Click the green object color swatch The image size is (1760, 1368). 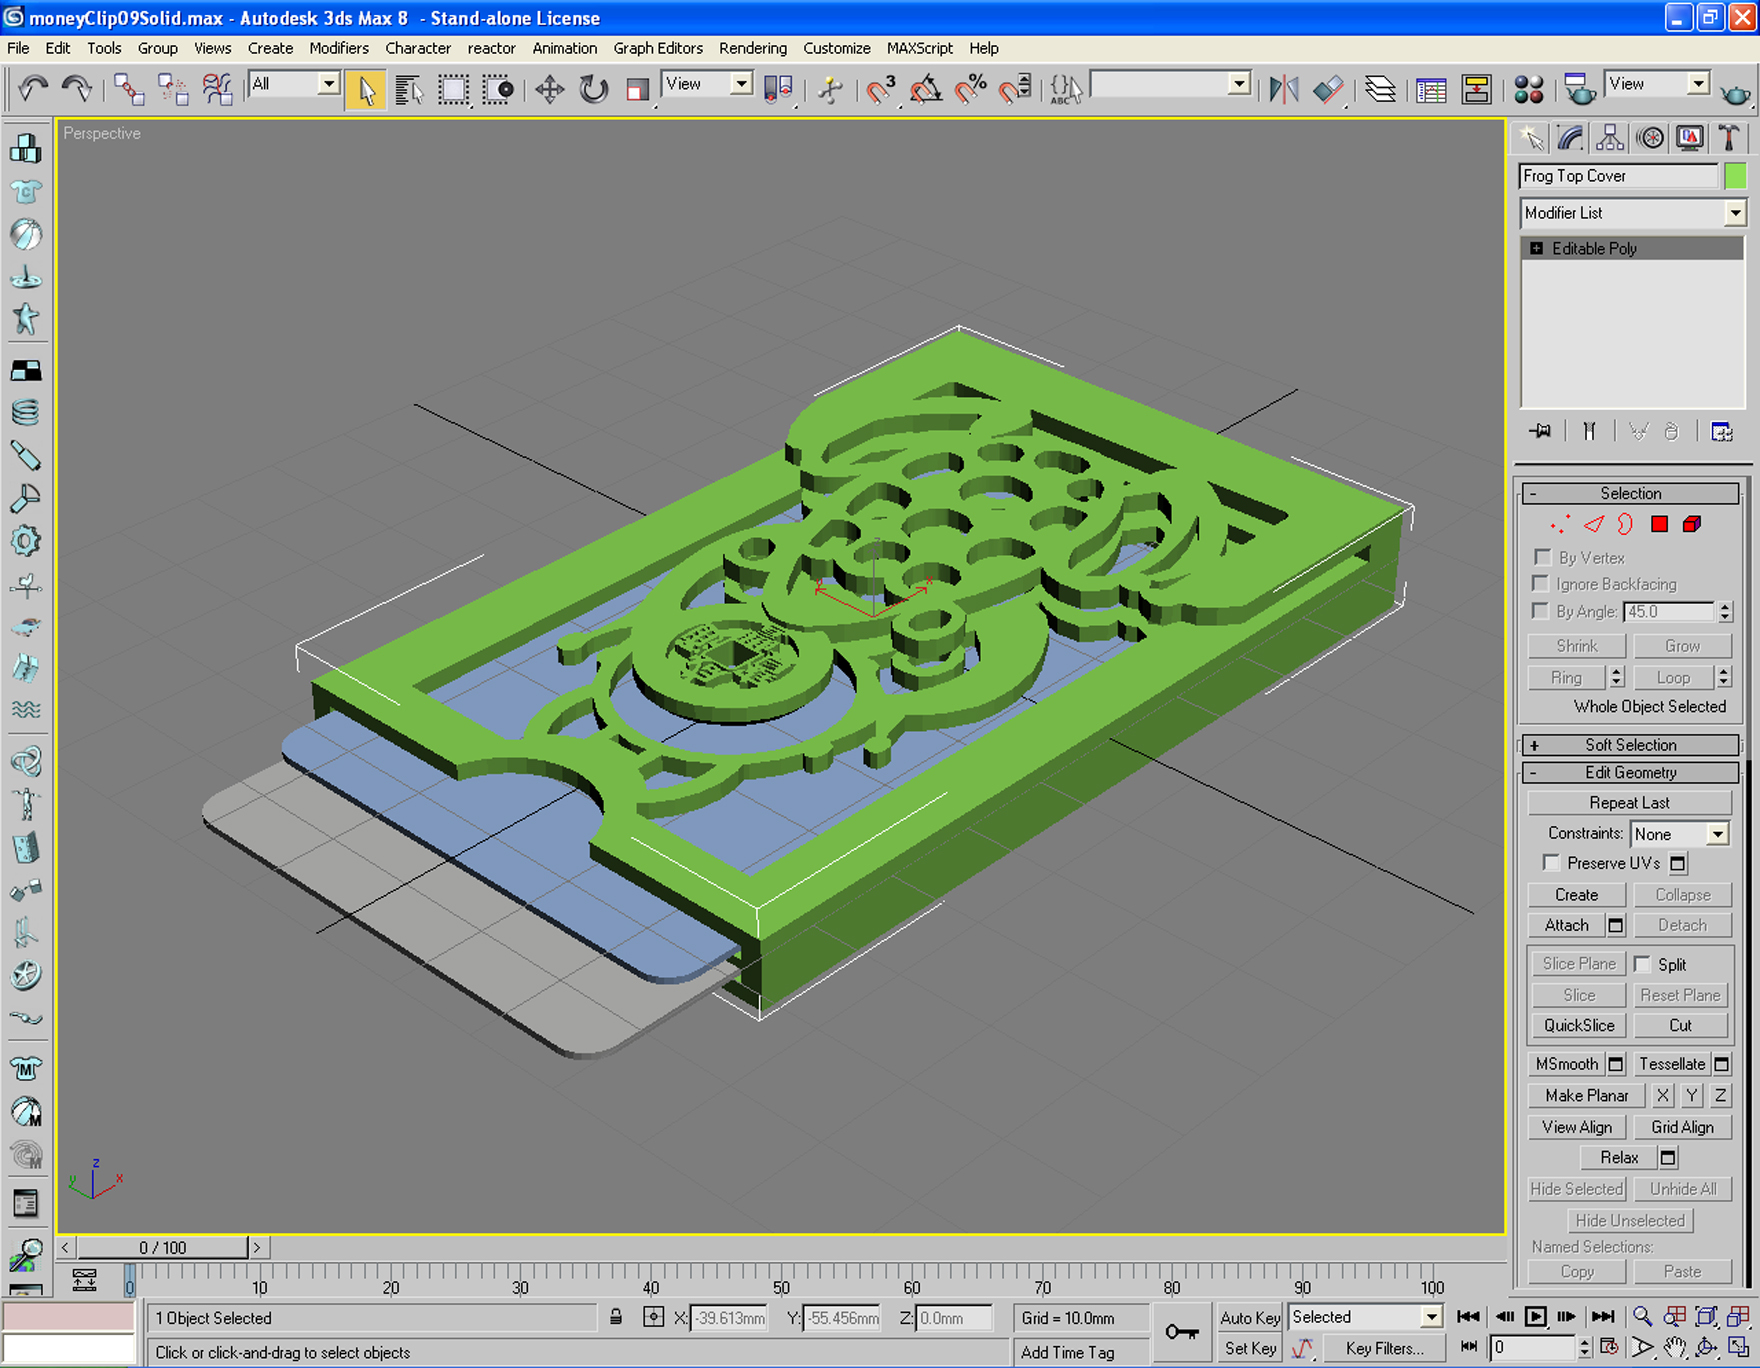tap(1735, 176)
